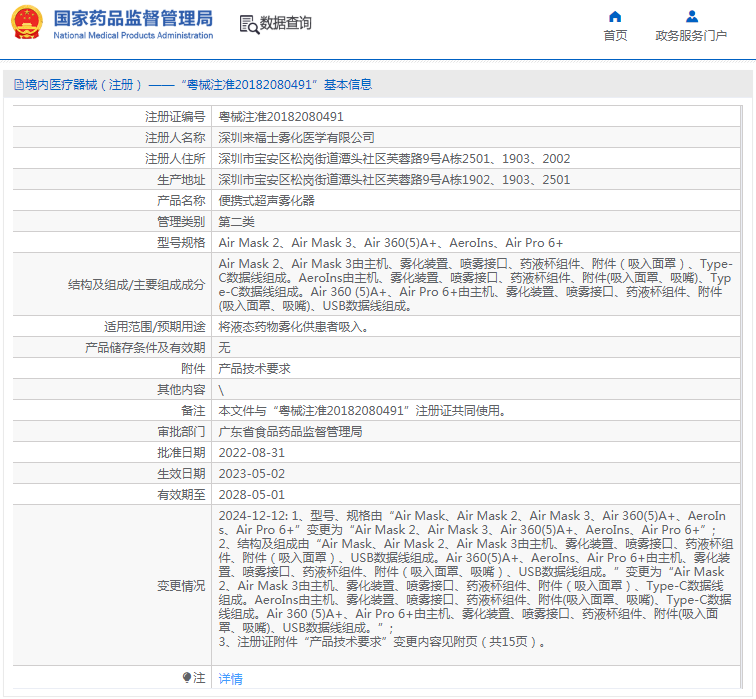Click the 管理类别 row label
The width and height of the screenshot is (756, 699).
point(181,222)
